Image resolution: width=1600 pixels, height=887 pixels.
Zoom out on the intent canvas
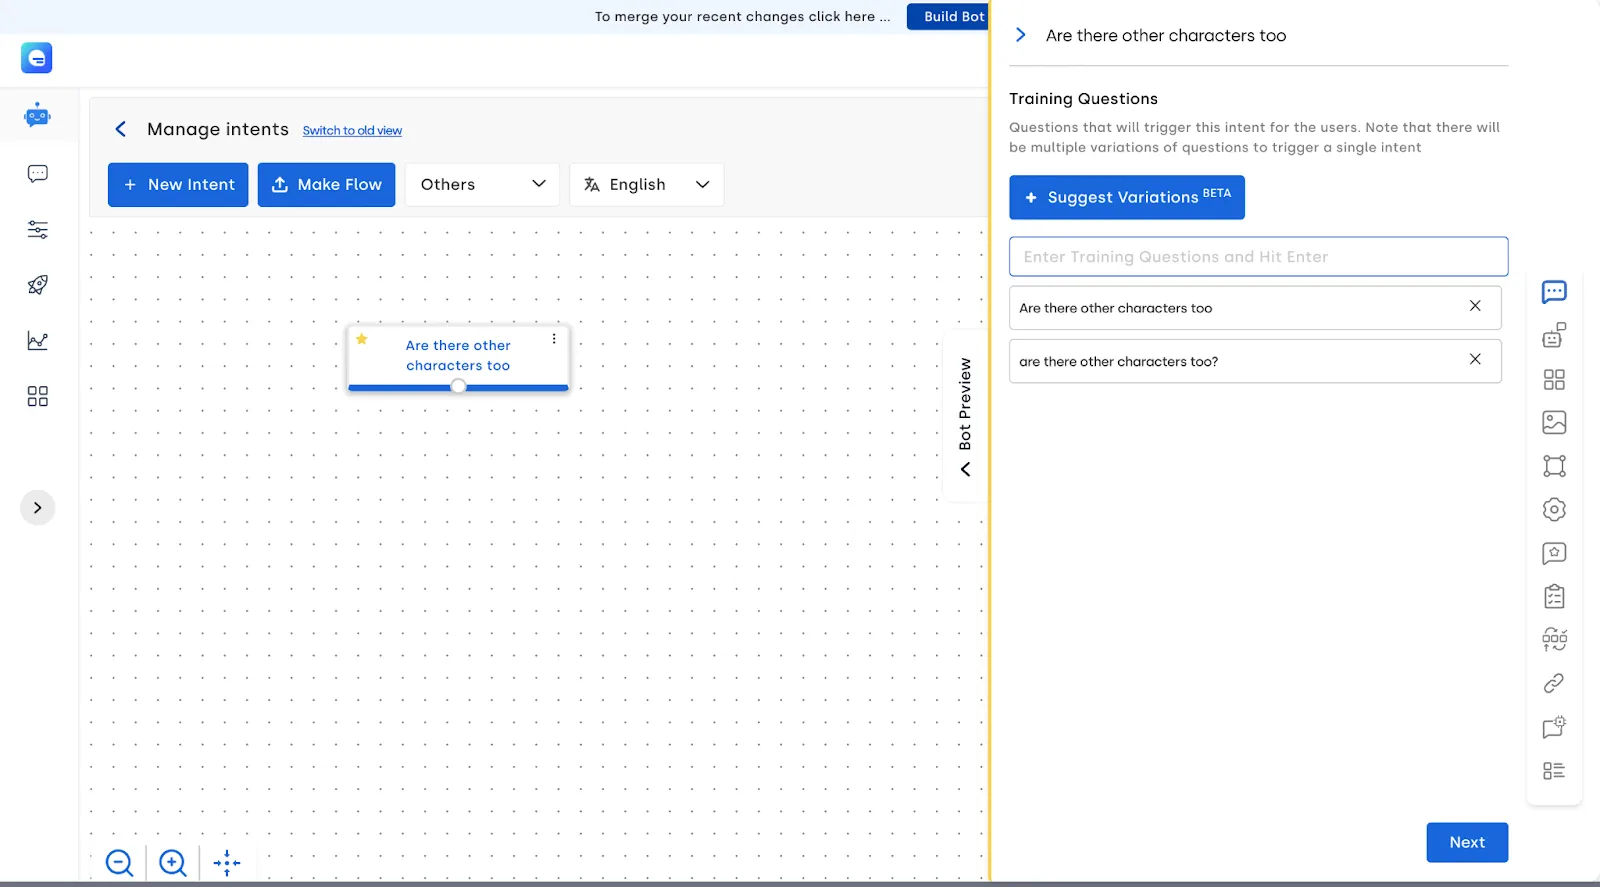point(120,862)
